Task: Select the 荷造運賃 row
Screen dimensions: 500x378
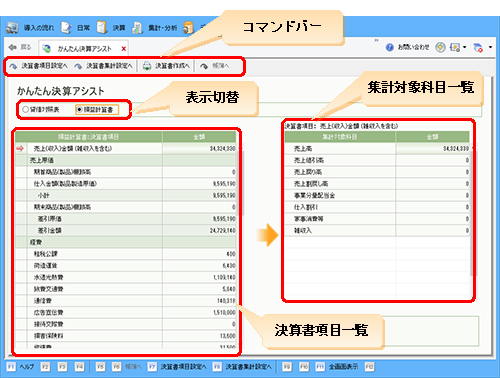Action: (x=126, y=266)
